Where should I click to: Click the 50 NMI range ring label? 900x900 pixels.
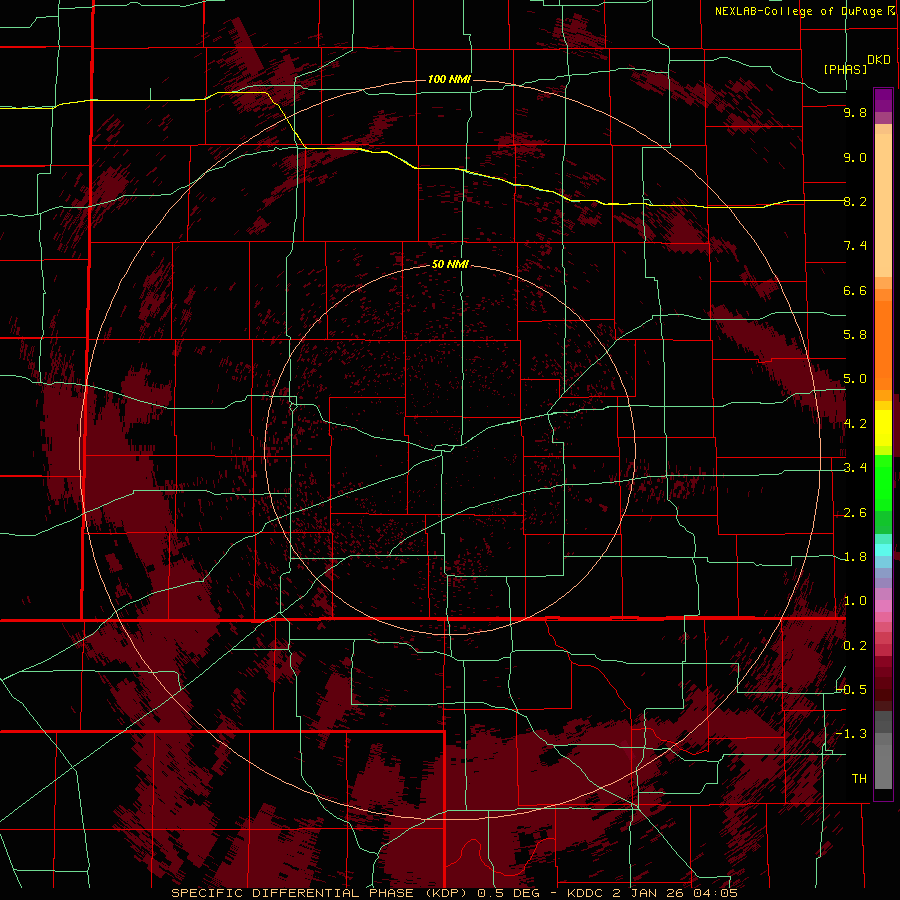pos(450,264)
